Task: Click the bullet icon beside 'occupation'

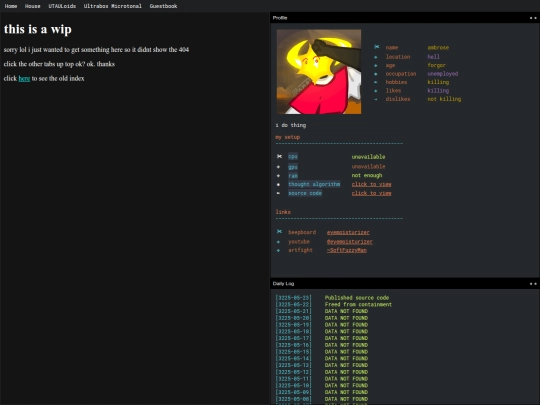Action: 376,74
